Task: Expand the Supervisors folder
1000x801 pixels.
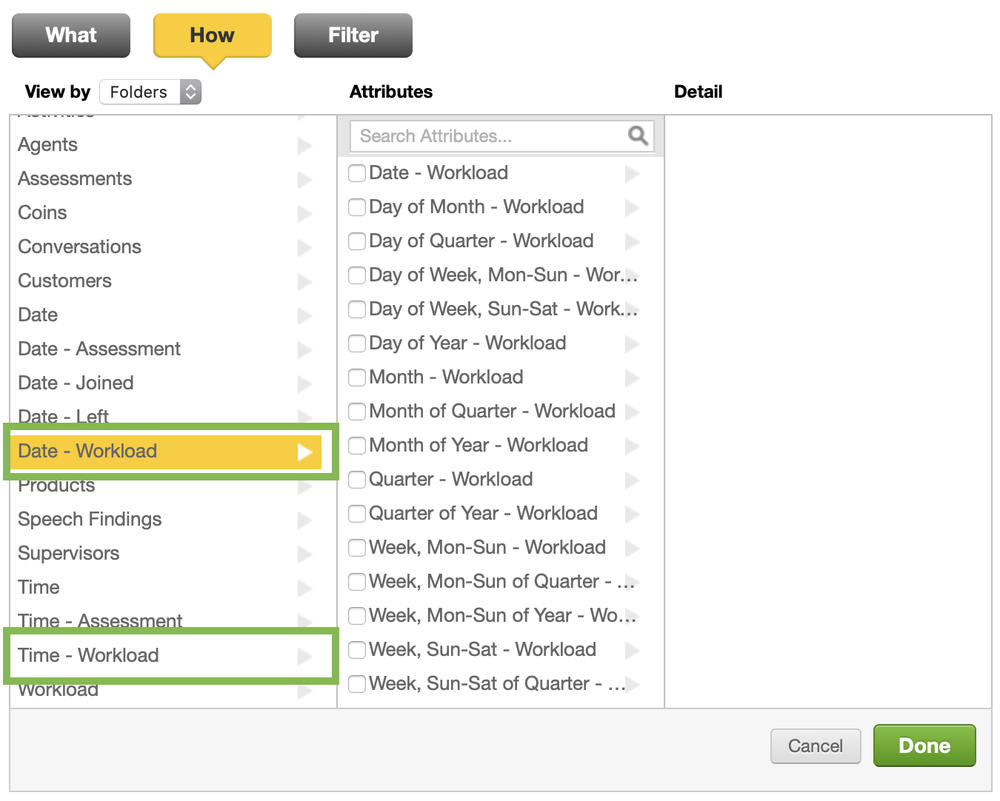Action: coord(305,553)
